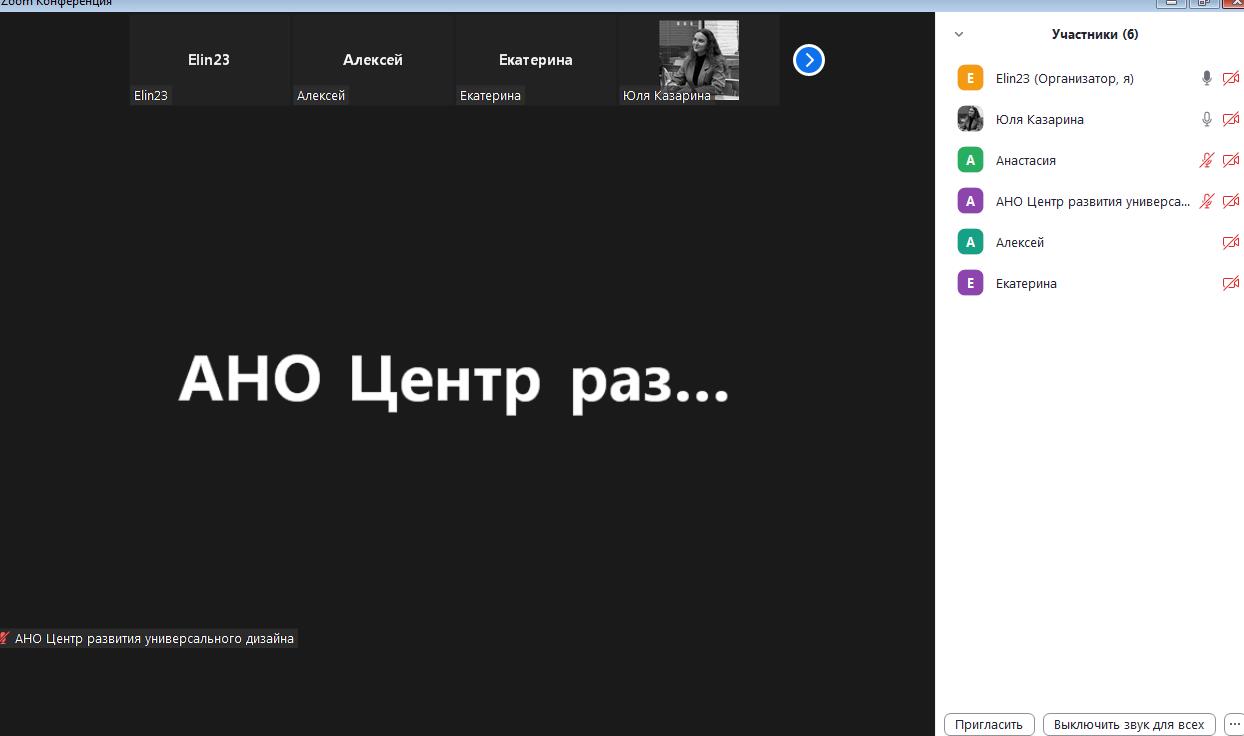Show next page of video thumbnails

coord(808,60)
